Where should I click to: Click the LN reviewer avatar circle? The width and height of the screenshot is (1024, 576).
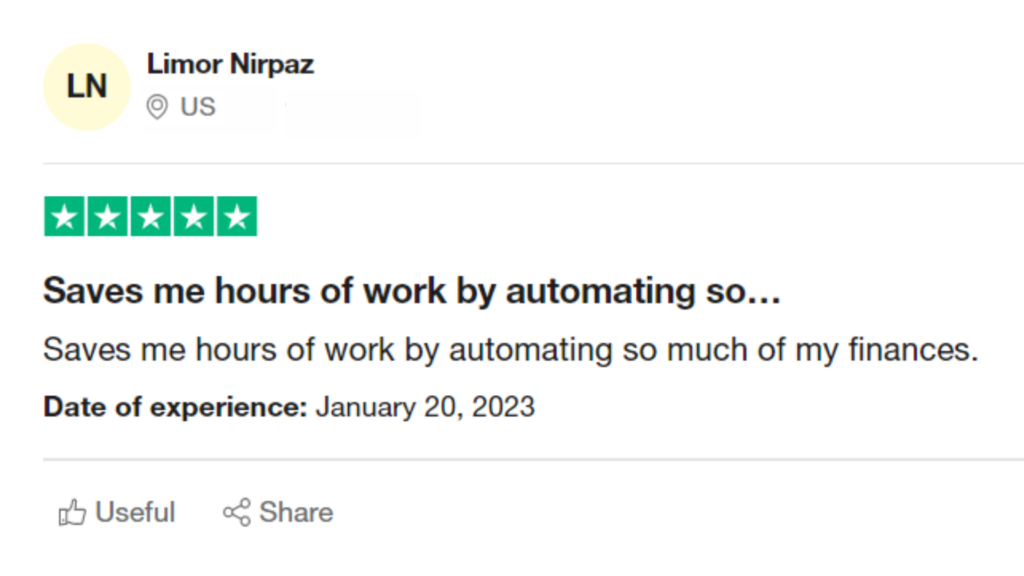[87, 87]
